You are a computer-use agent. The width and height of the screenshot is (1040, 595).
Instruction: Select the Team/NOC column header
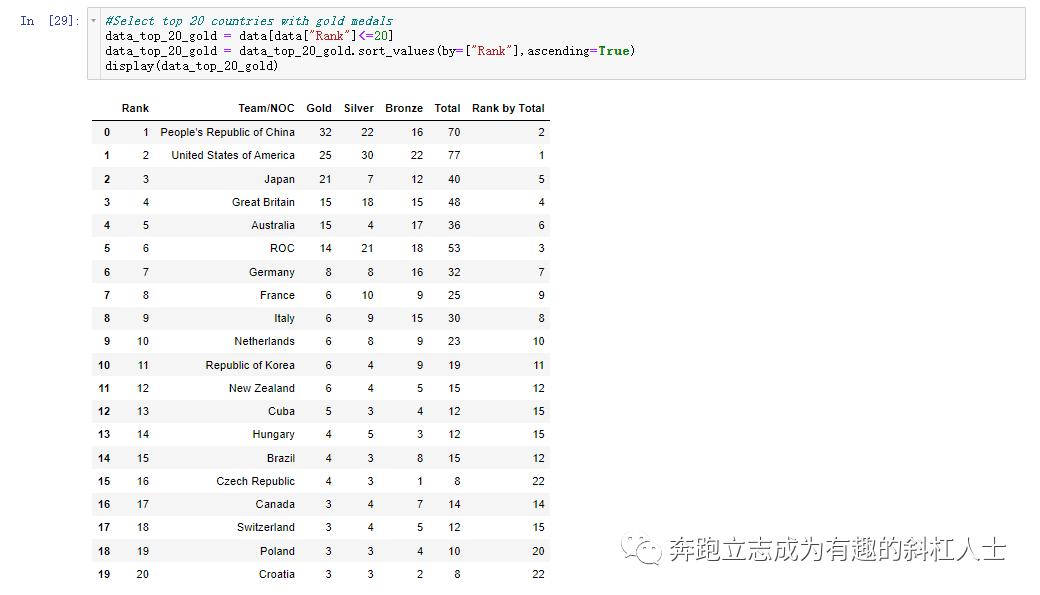pos(266,108)
